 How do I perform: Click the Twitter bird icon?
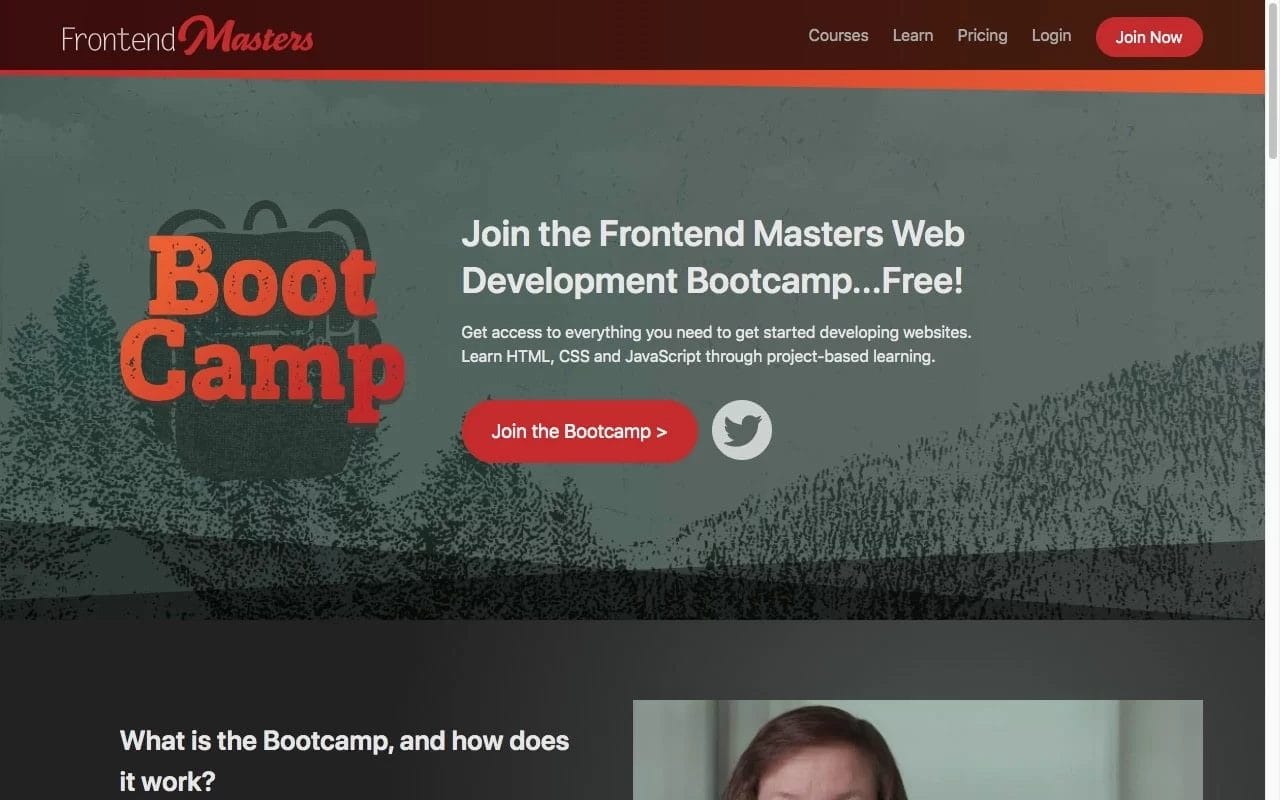pos(742,430)
